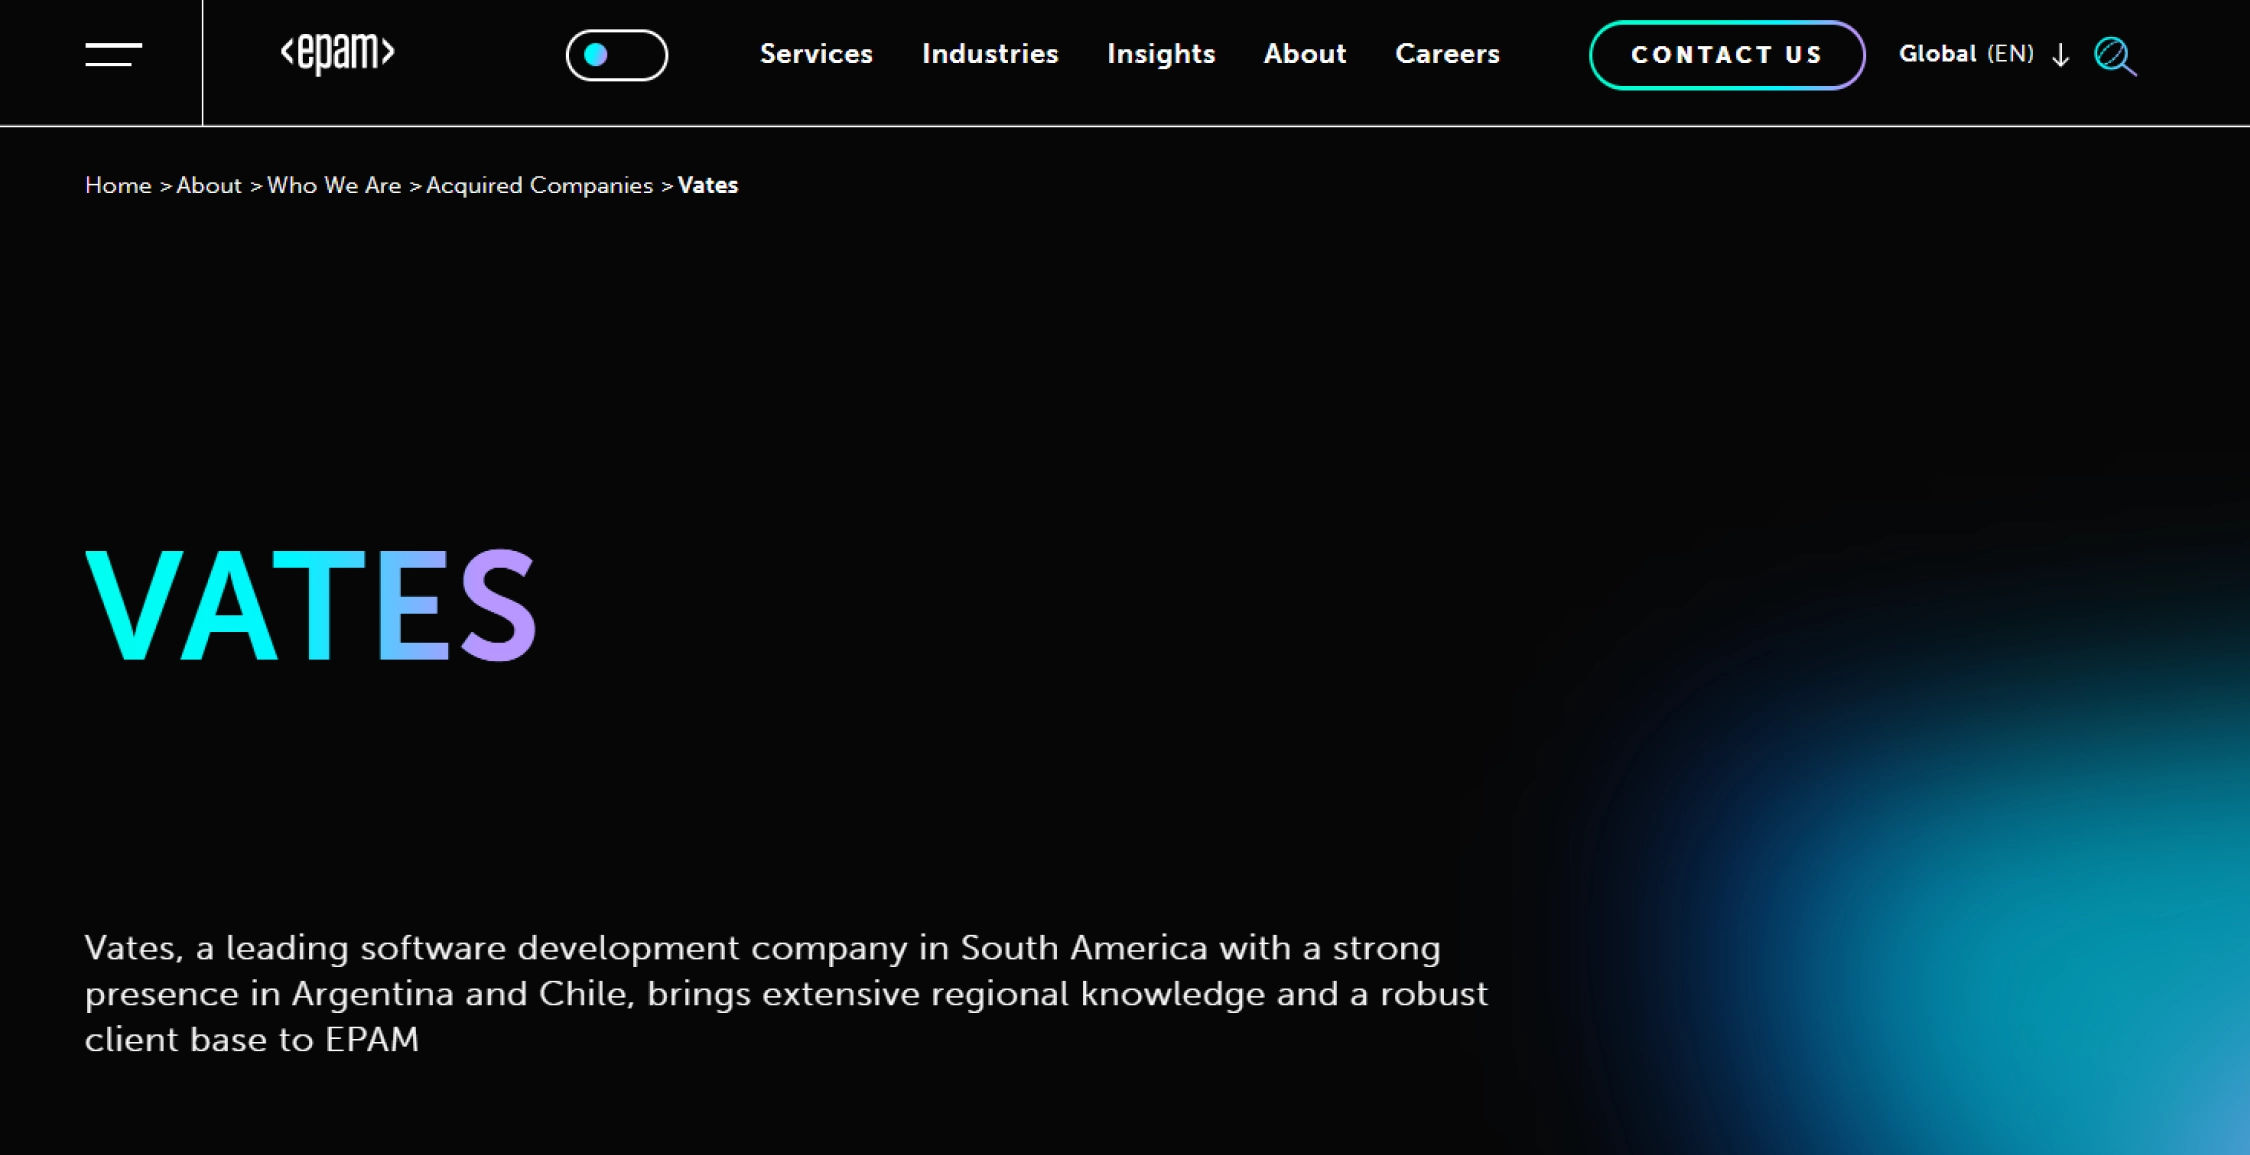
Task: Open the Services menu
Action: [816, 54]
